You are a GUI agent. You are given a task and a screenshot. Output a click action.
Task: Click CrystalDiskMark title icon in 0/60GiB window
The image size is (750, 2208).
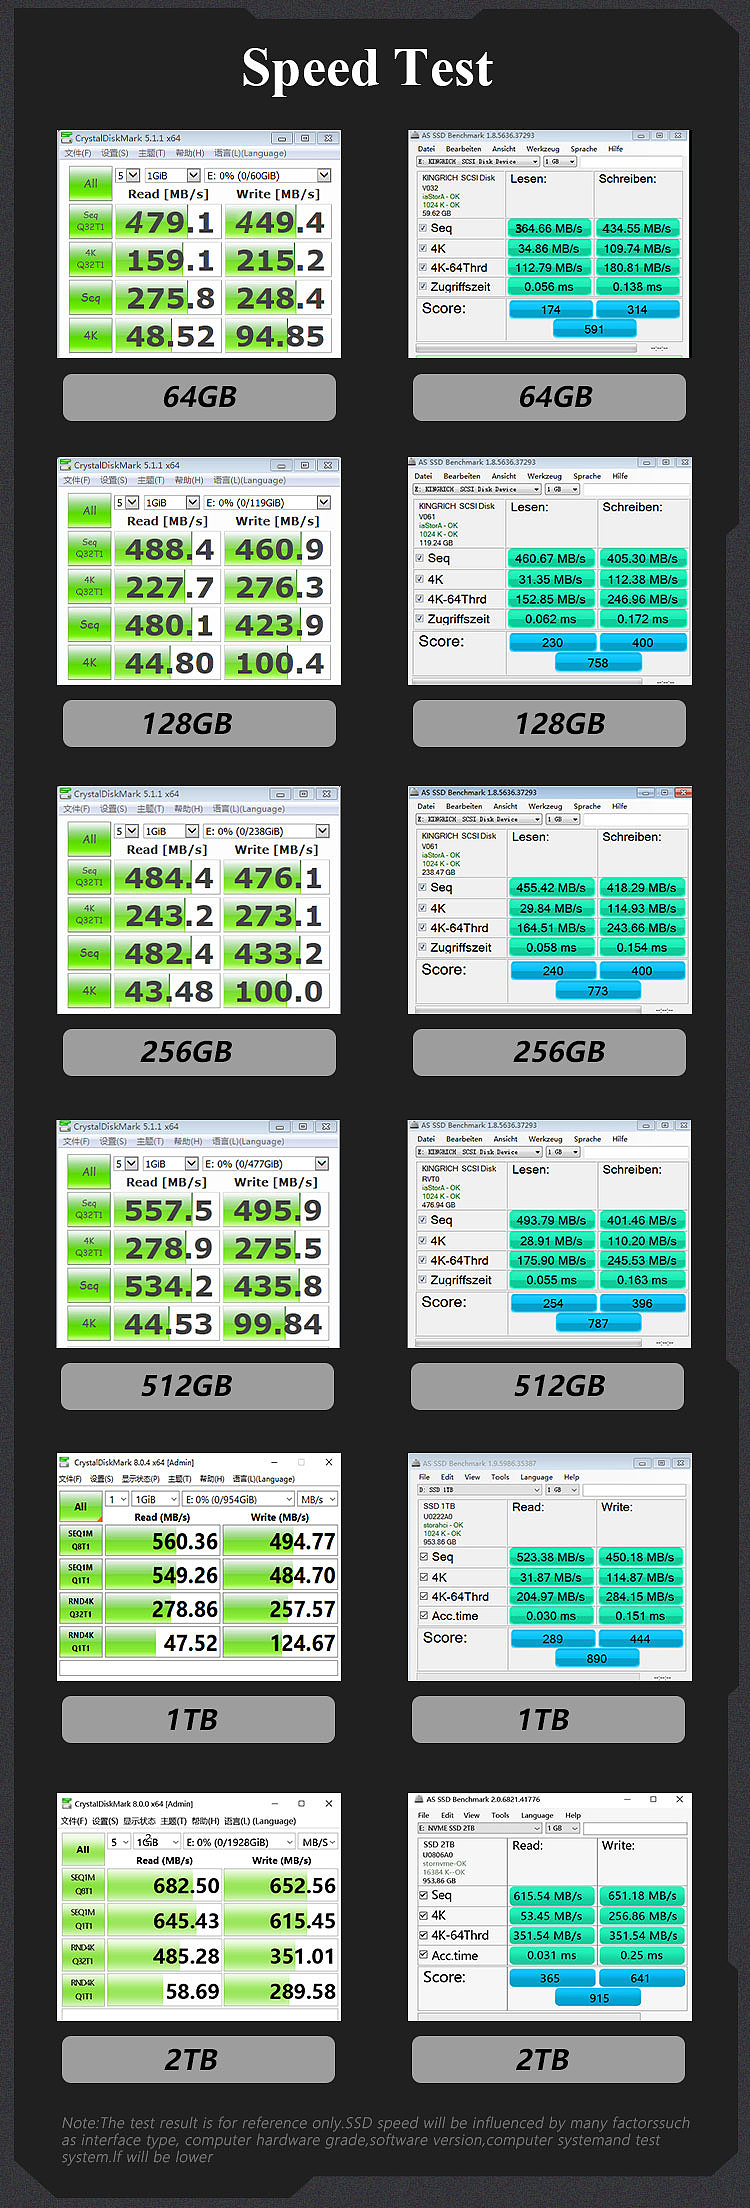pyautogui.click(x=67, y=138)
